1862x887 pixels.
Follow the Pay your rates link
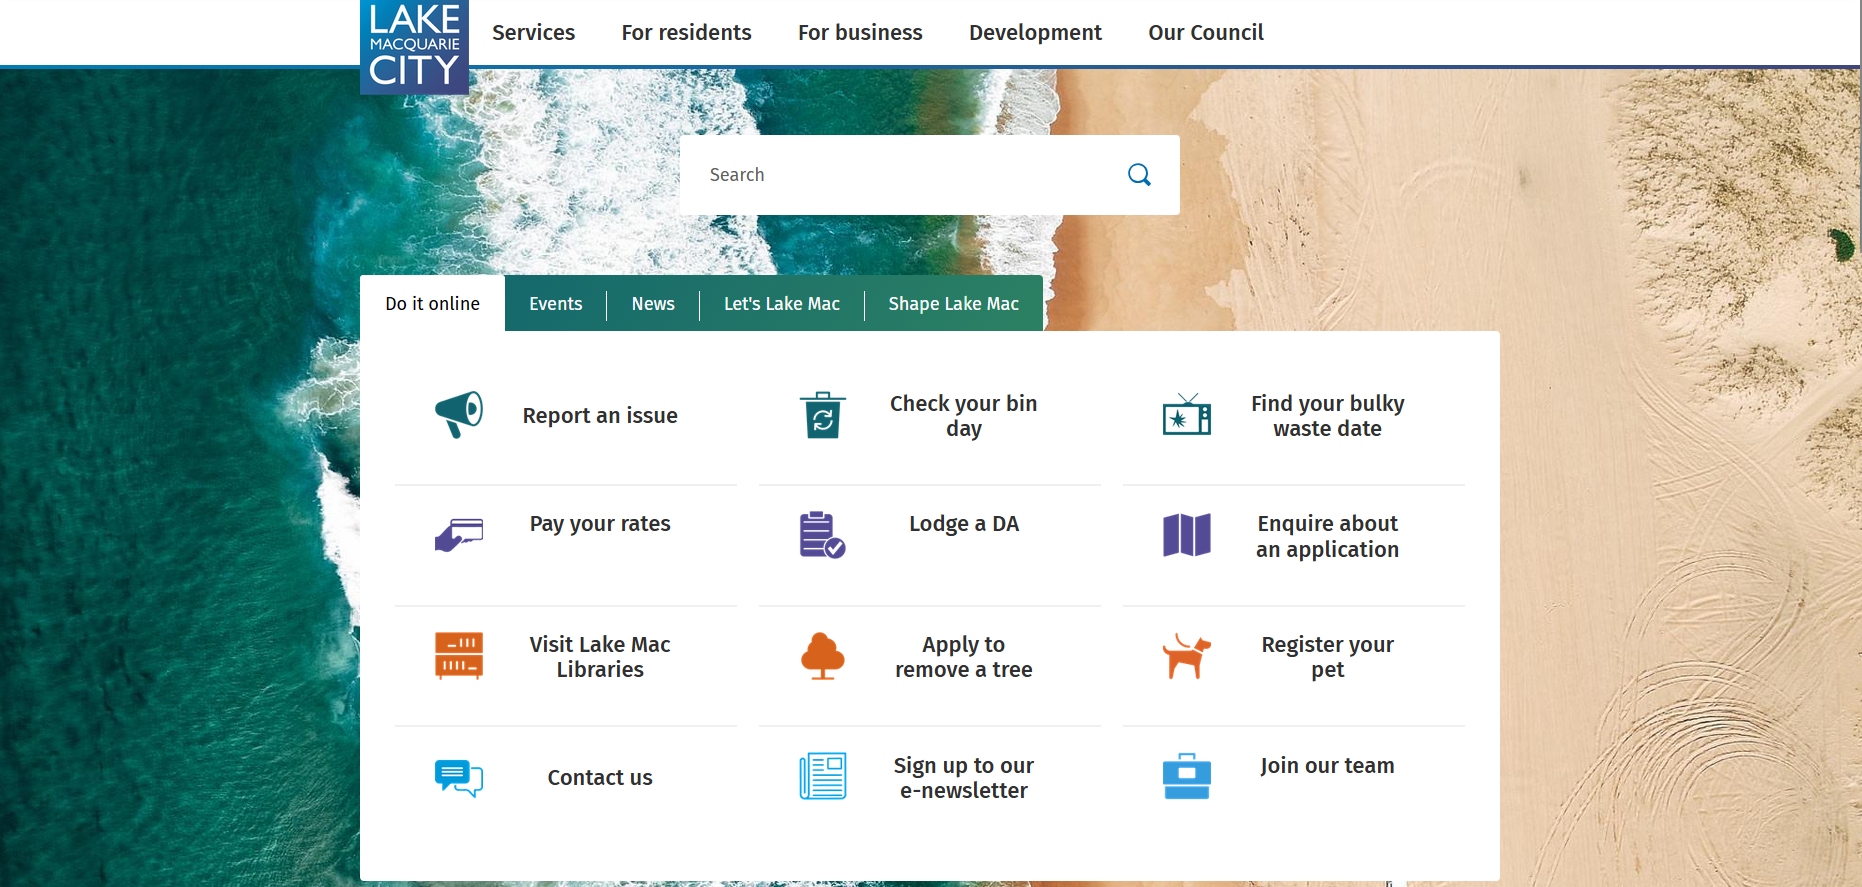(600, 524)
